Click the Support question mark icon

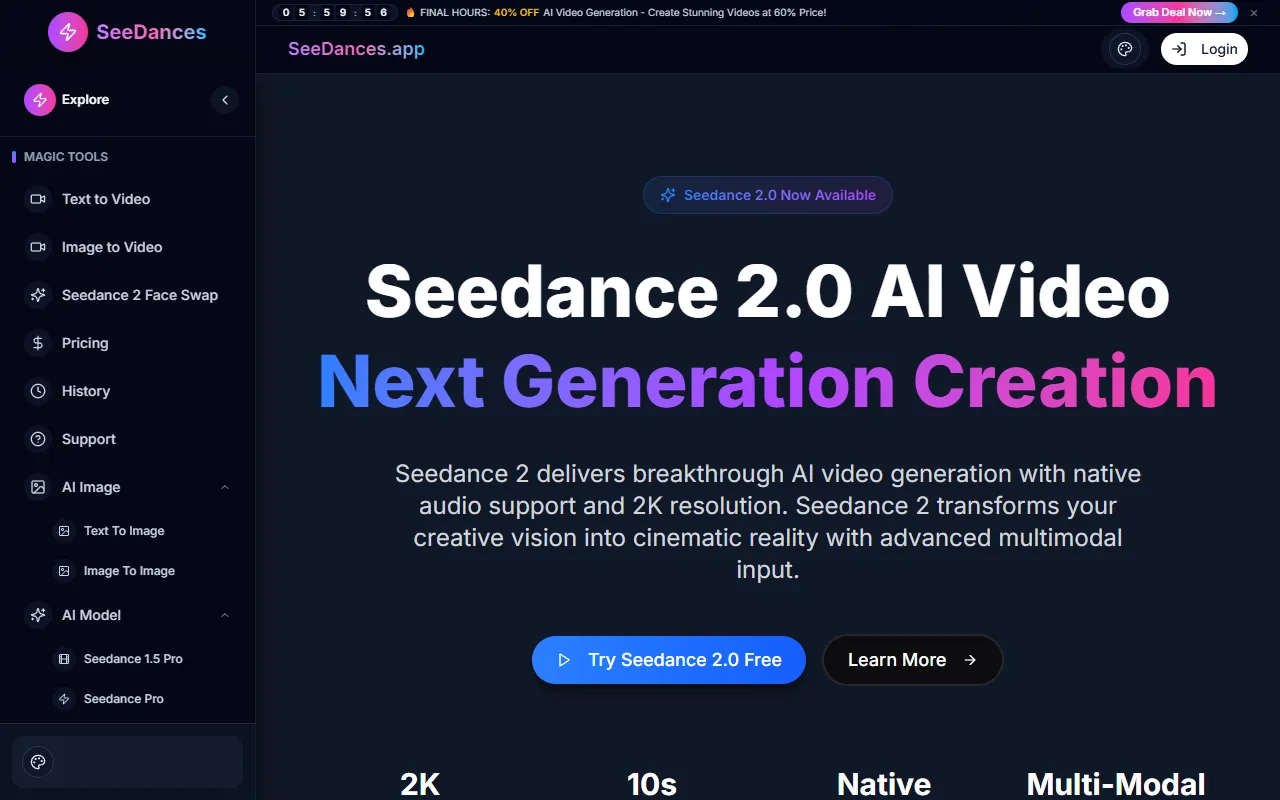coord(38,439)
